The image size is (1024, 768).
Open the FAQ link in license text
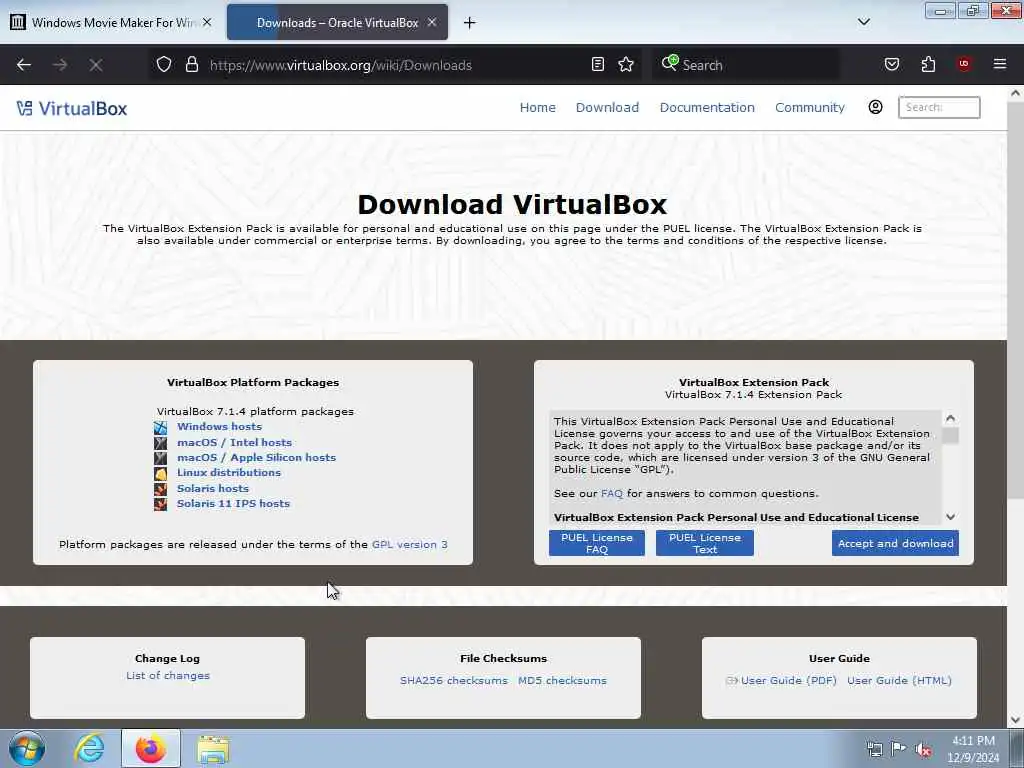pos(612,493)
